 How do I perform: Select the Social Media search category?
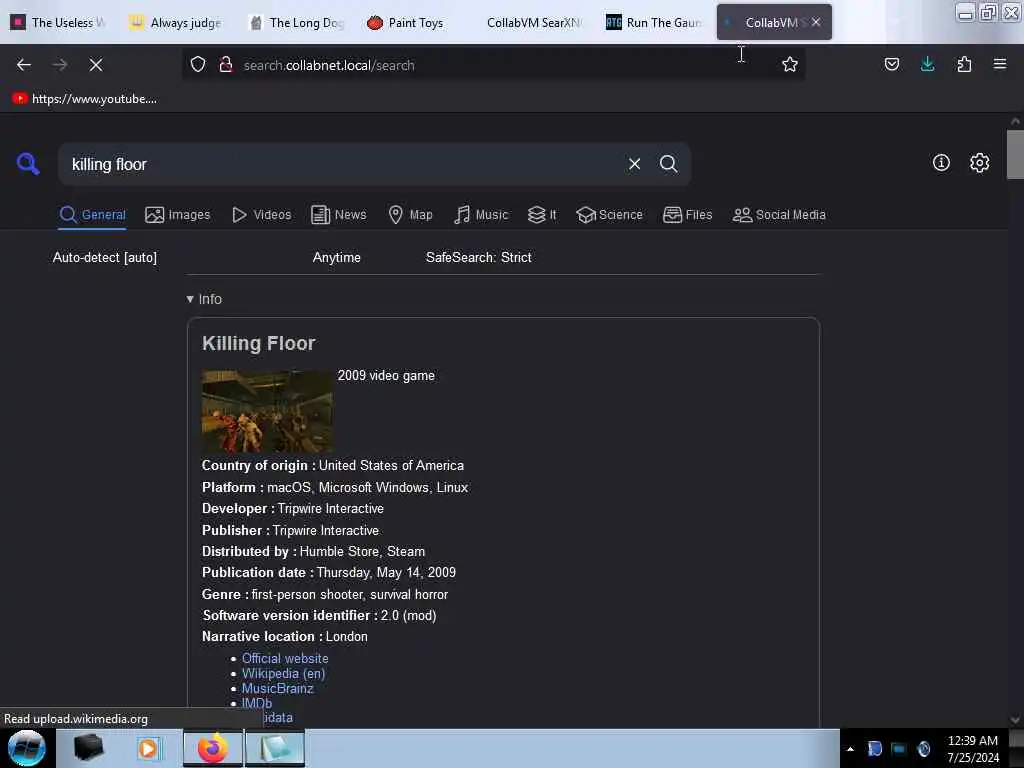(779, 215)
